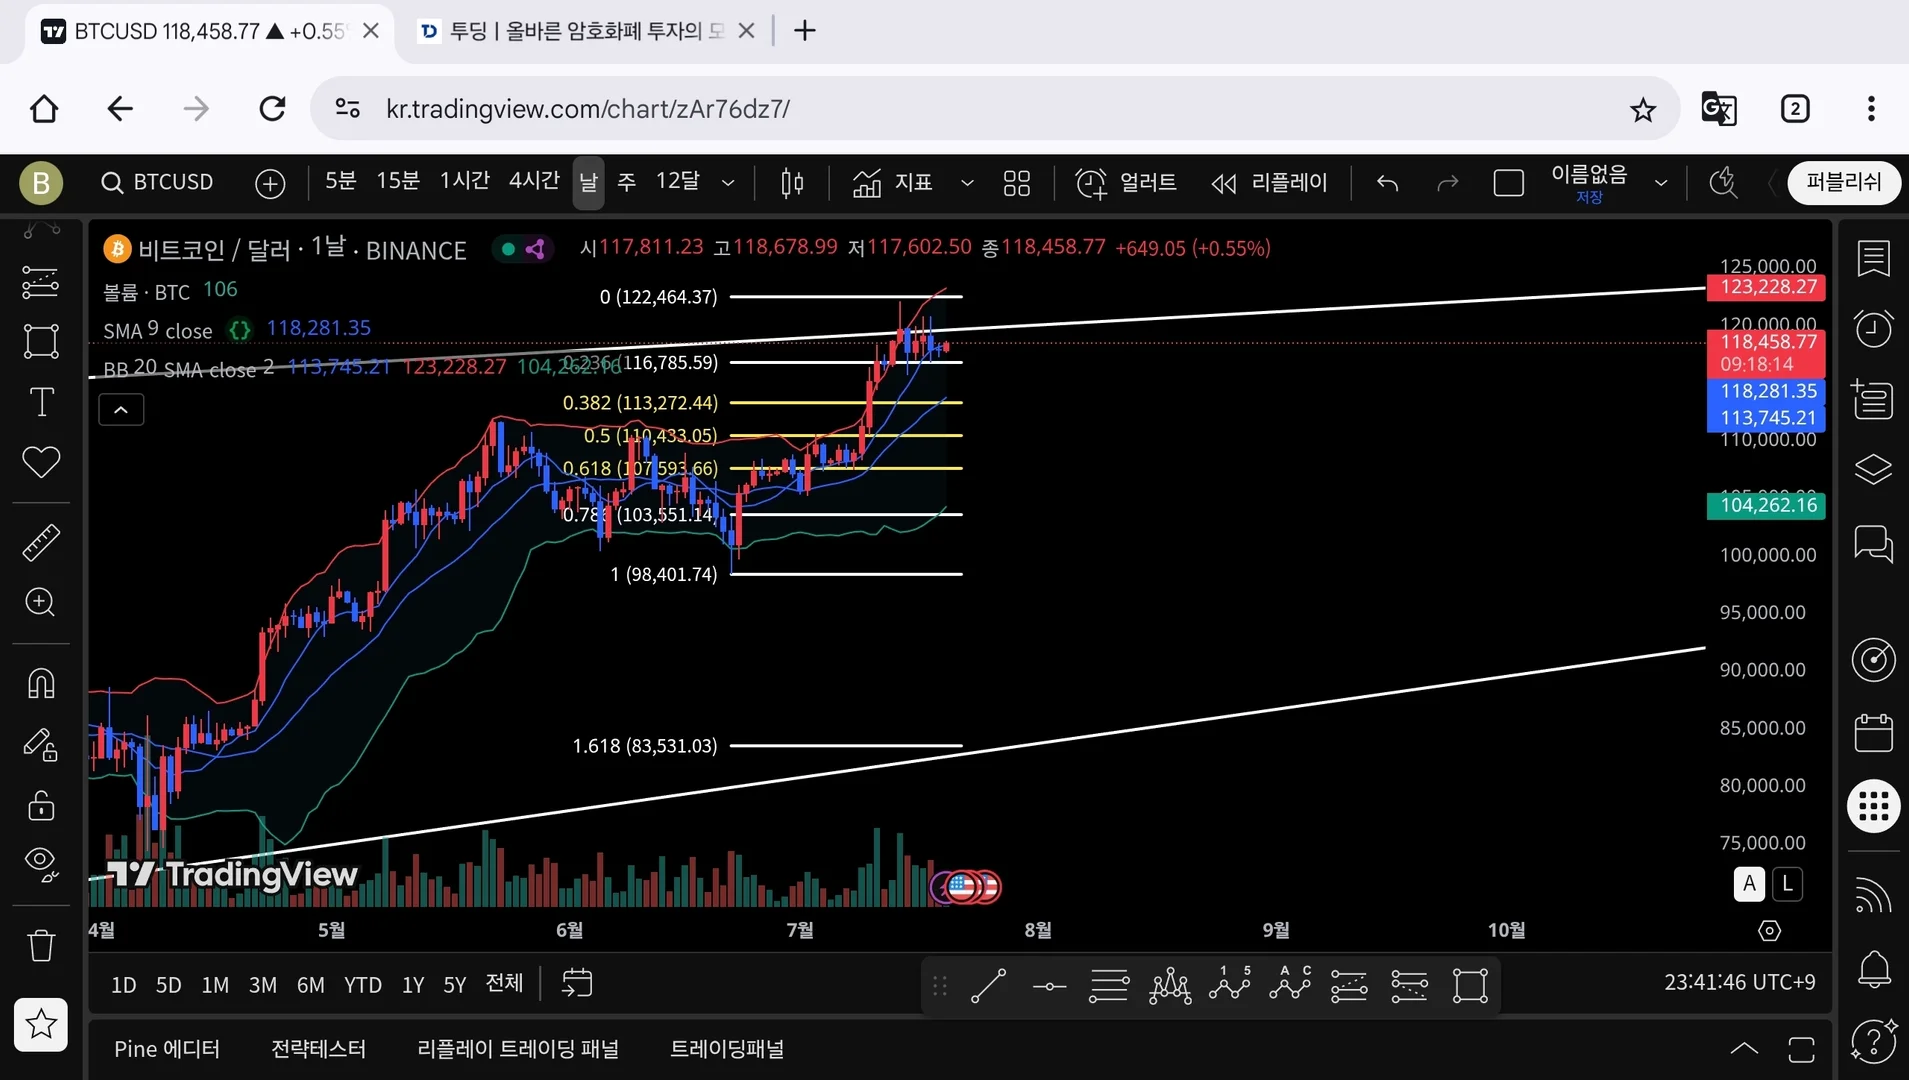
Task: Add a compare symbol with plus icon
Action: coord(270,183)
